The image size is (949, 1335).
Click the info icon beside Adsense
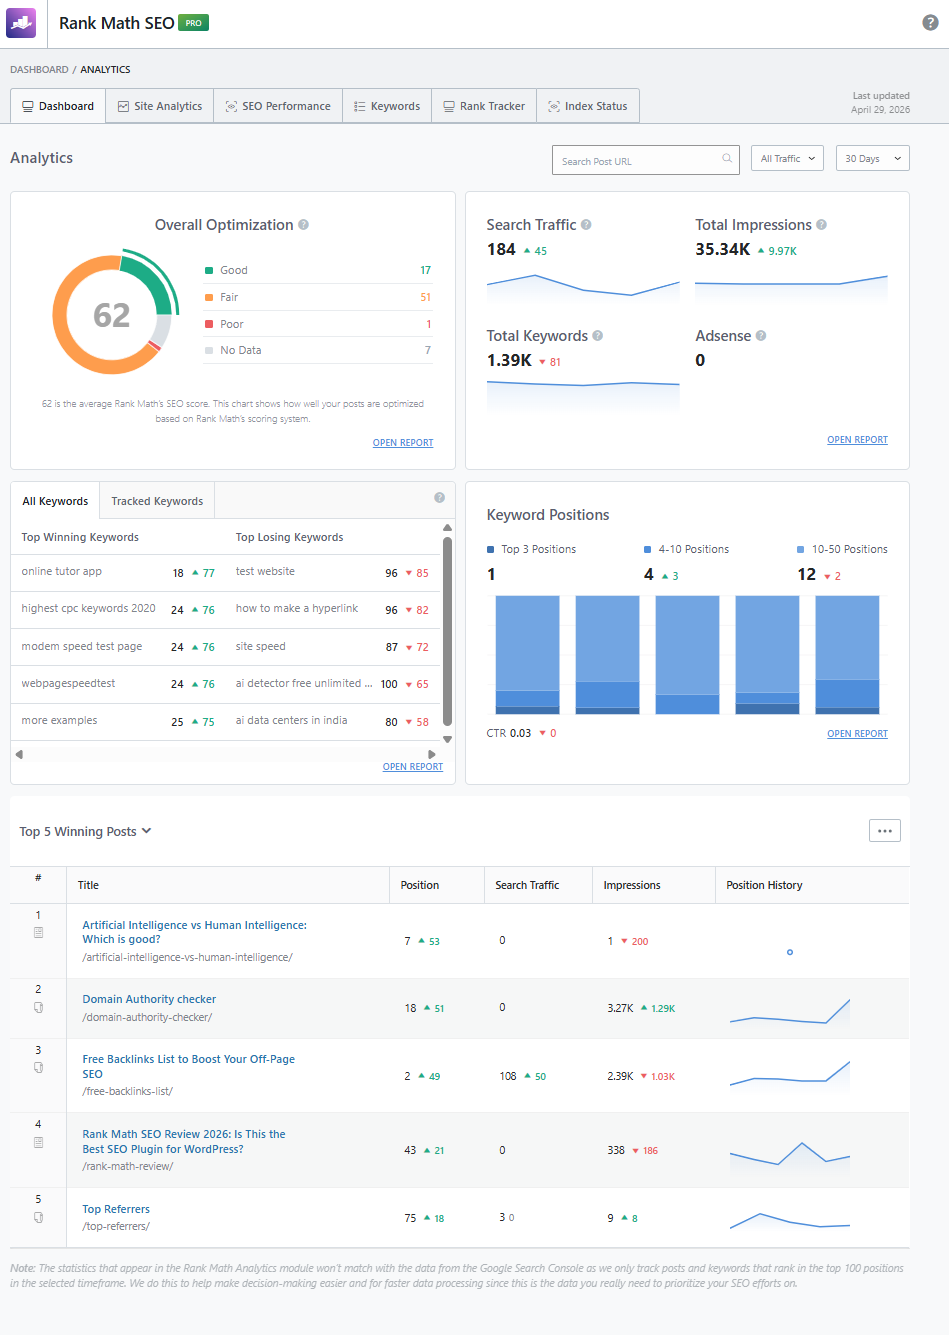click(761, 336)
